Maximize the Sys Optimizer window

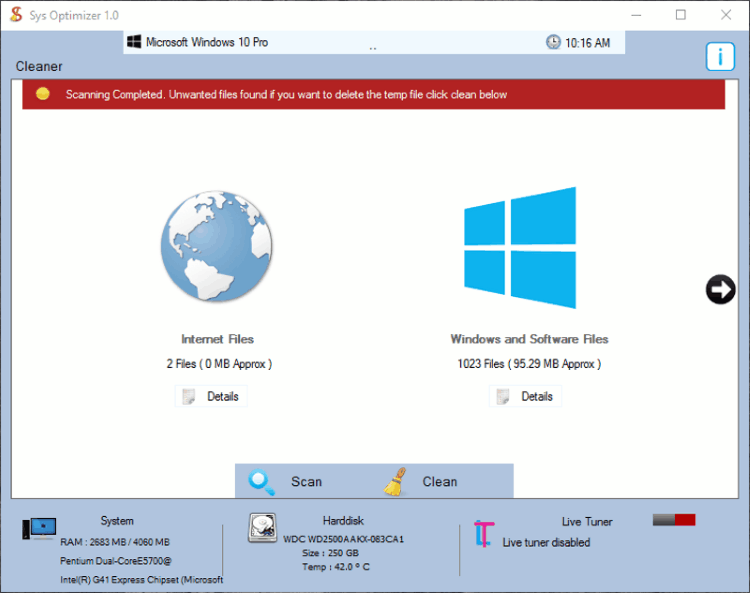[681, 15]
